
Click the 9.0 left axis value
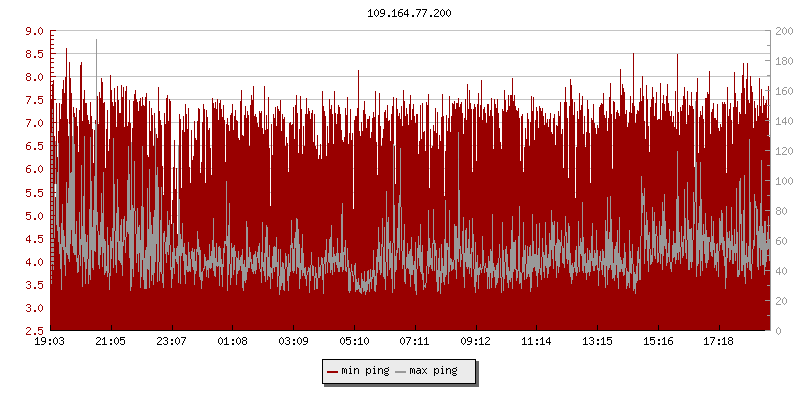pos(34,31)
